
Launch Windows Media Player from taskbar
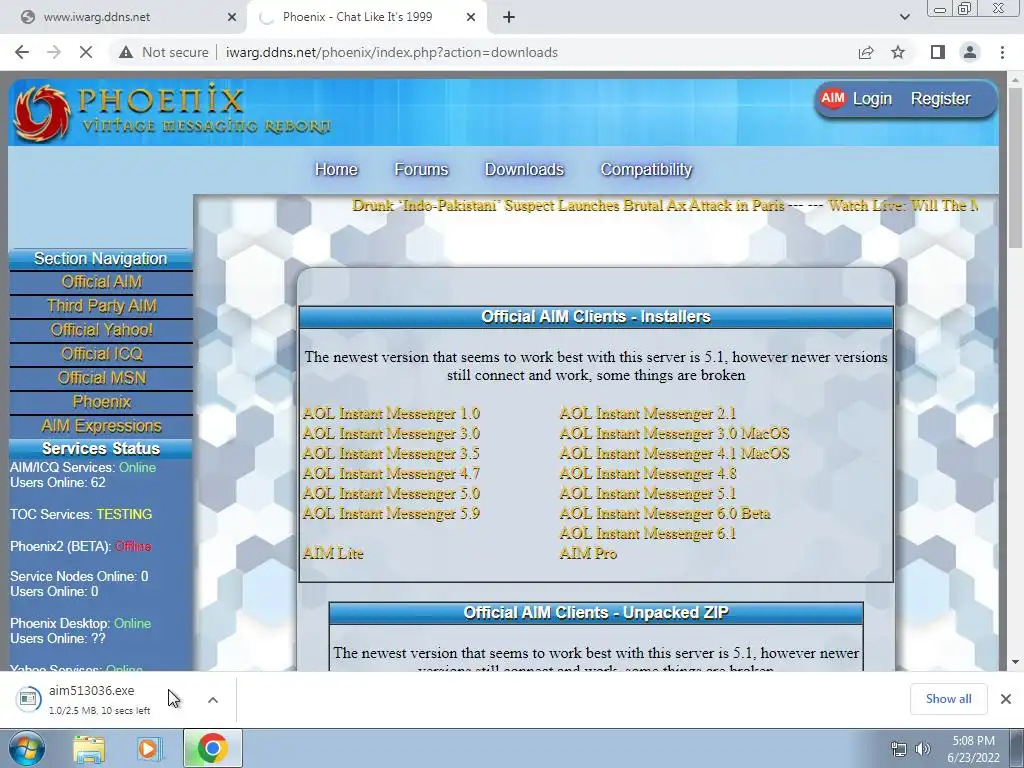click(x=150, y=748)
